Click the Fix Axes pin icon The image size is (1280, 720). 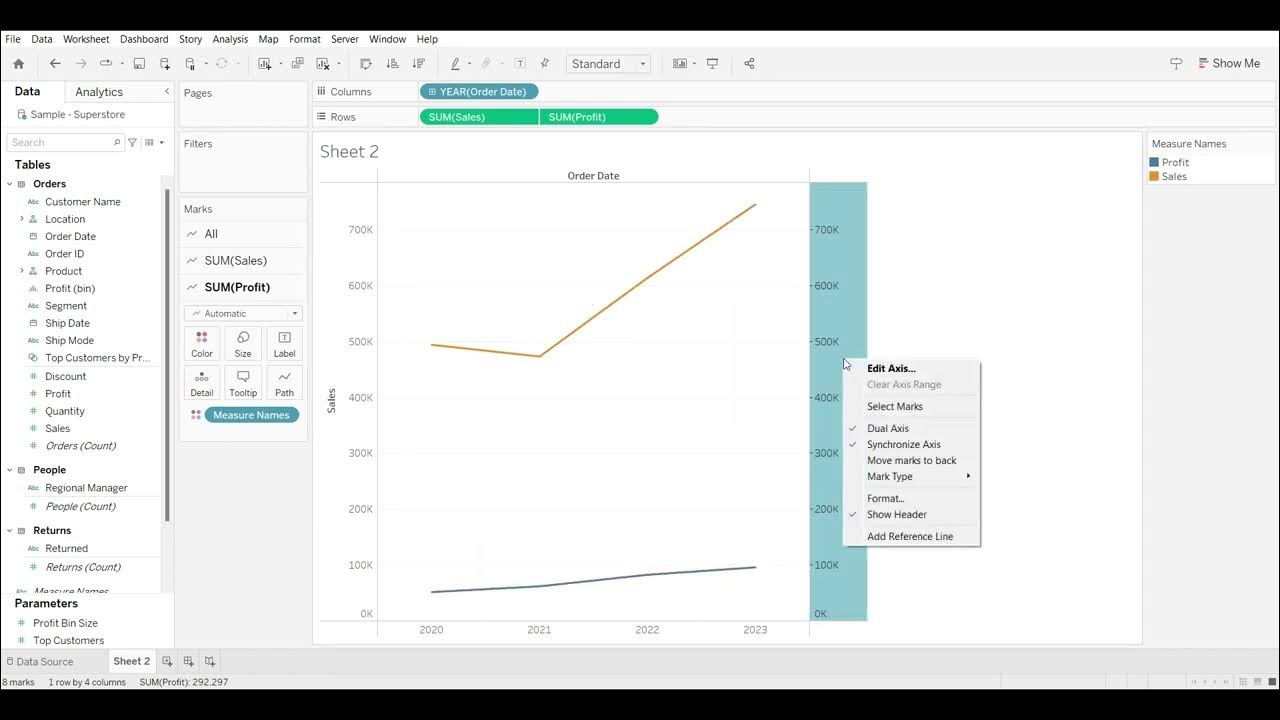tap(545, 64)
